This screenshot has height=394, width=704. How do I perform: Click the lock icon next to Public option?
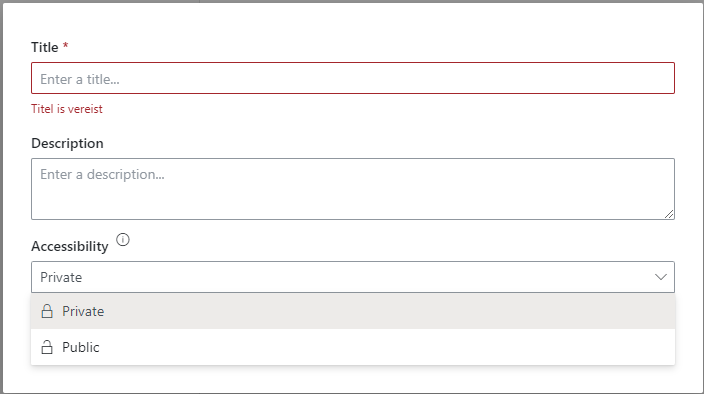(x=47, y=347)
